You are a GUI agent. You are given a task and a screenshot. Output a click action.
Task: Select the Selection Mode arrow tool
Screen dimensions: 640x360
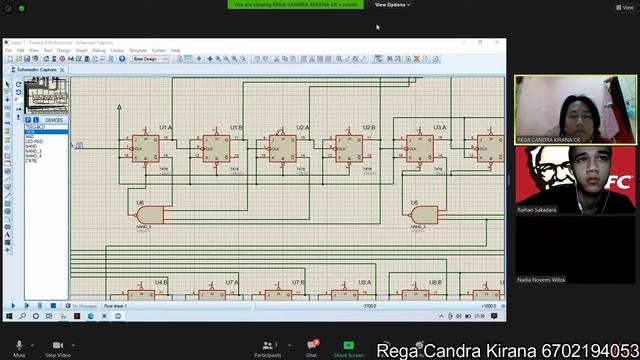coord(7,84)
